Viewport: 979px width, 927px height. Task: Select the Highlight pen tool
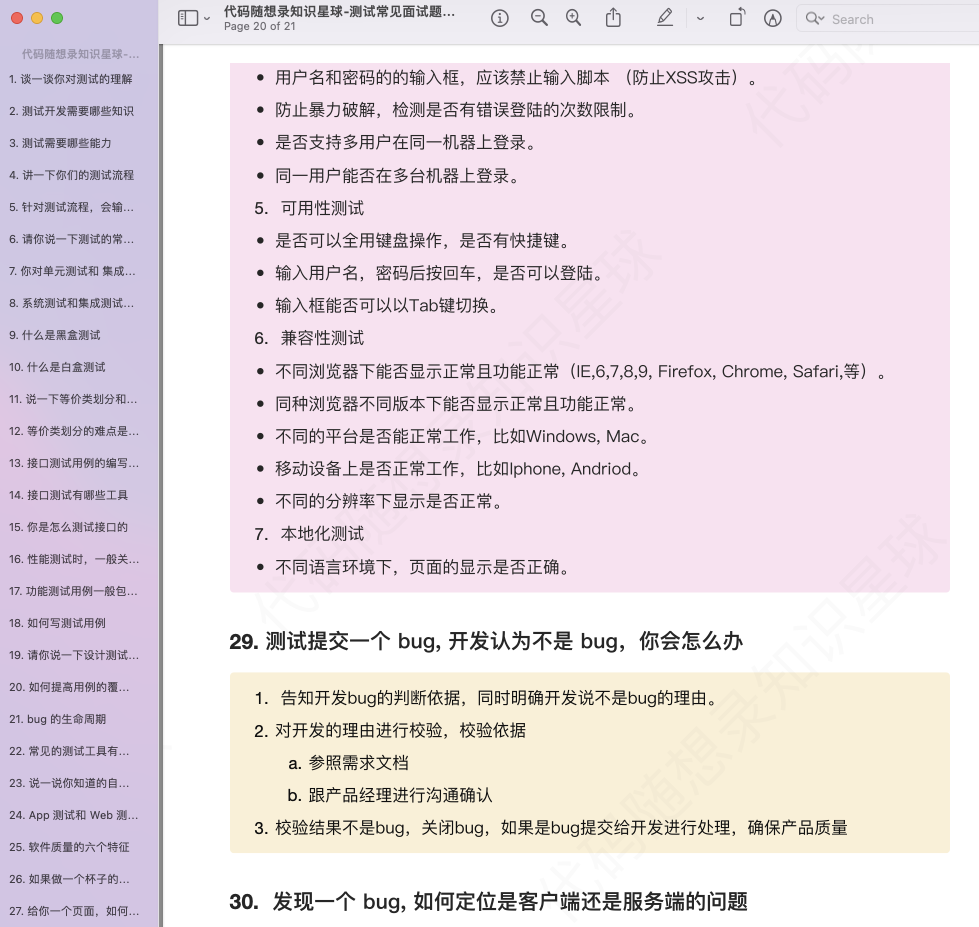(x=665, y=17)
